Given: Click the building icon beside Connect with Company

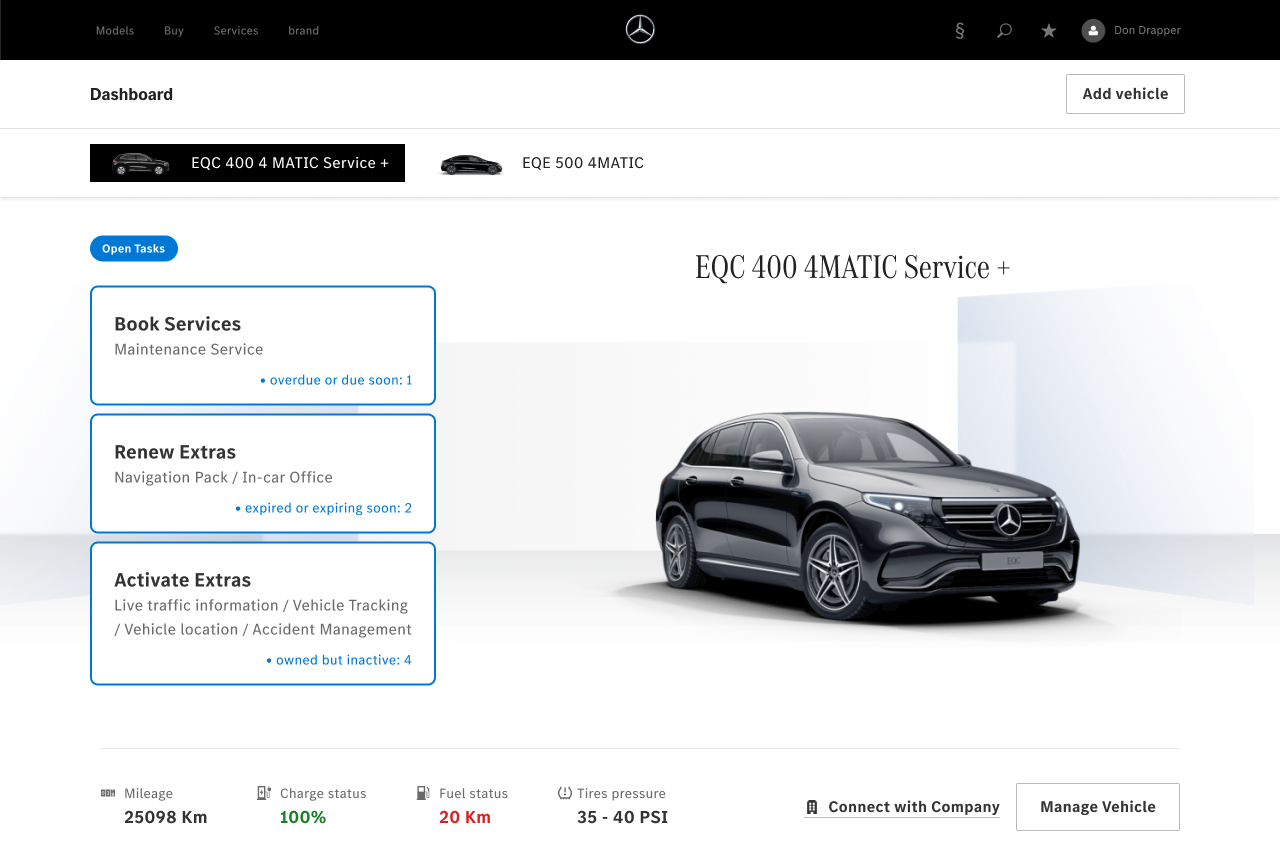Looking at the screenshot, I should [x=812, y=807].
